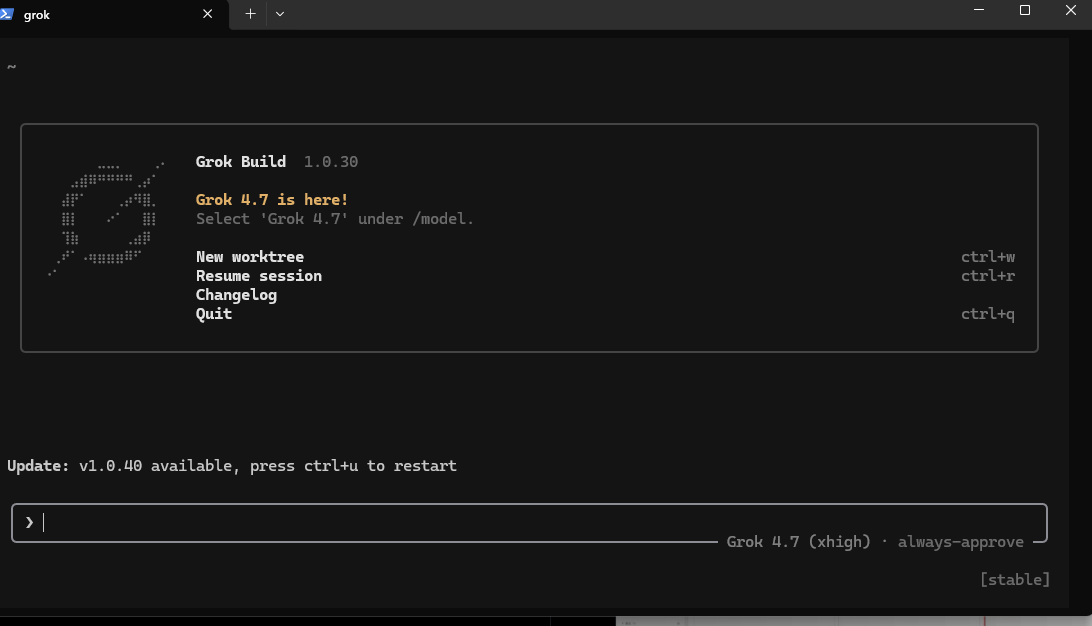Close the grok tab

click(208, 14)
